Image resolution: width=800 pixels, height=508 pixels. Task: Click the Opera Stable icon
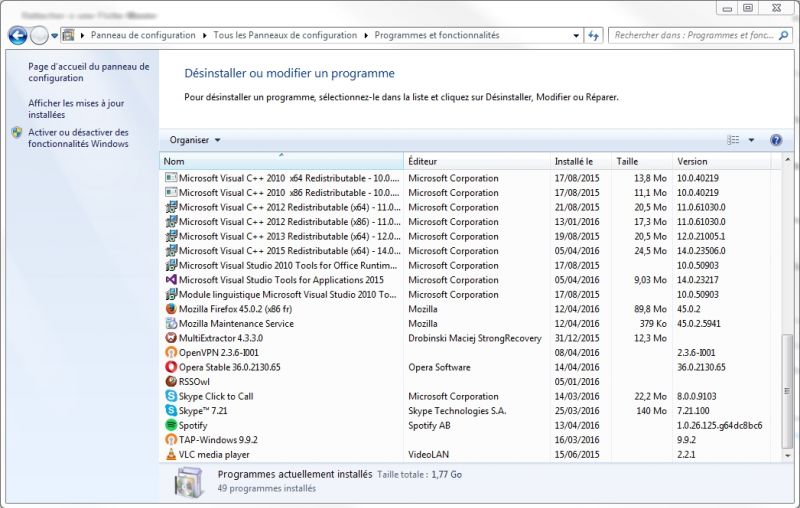click(171, 367)
